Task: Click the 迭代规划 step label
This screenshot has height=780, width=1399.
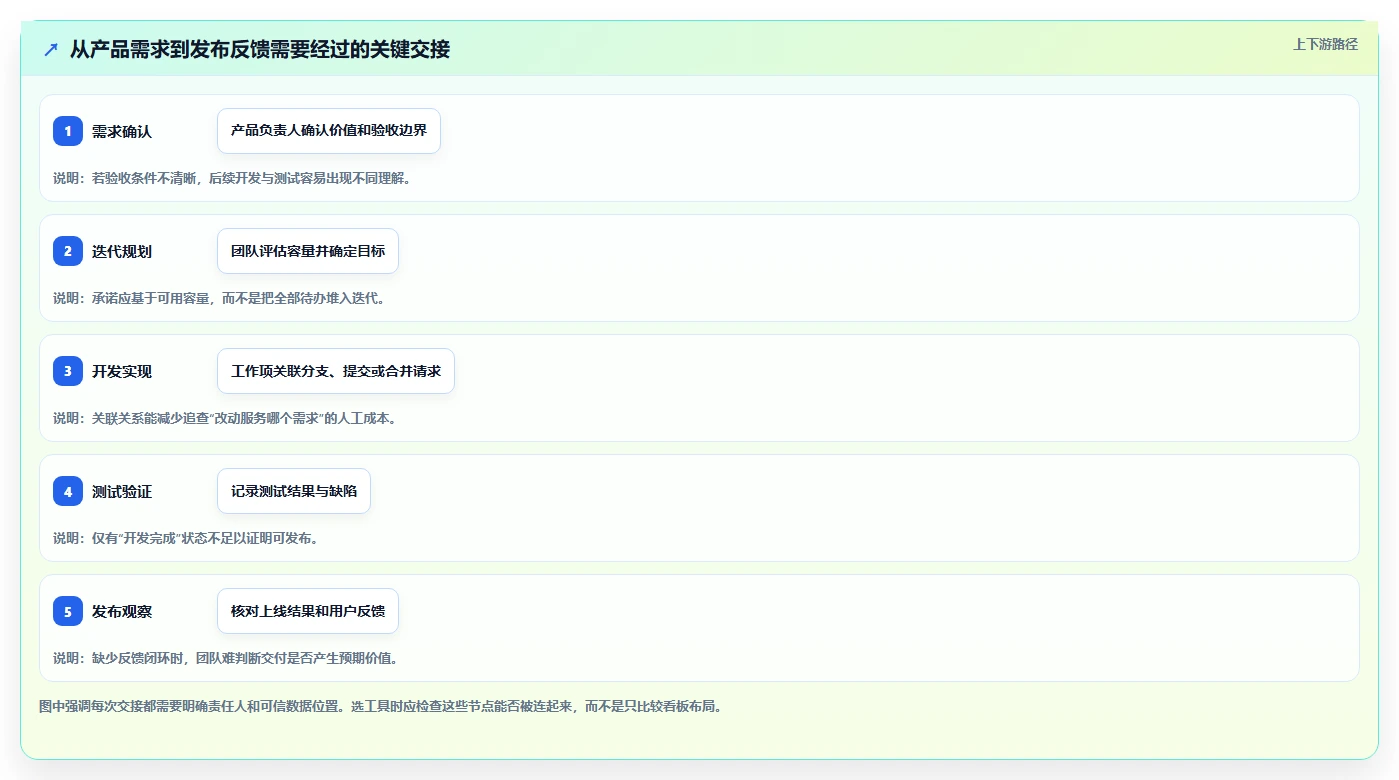Action: pyautogui.click(x=122, y=251)
